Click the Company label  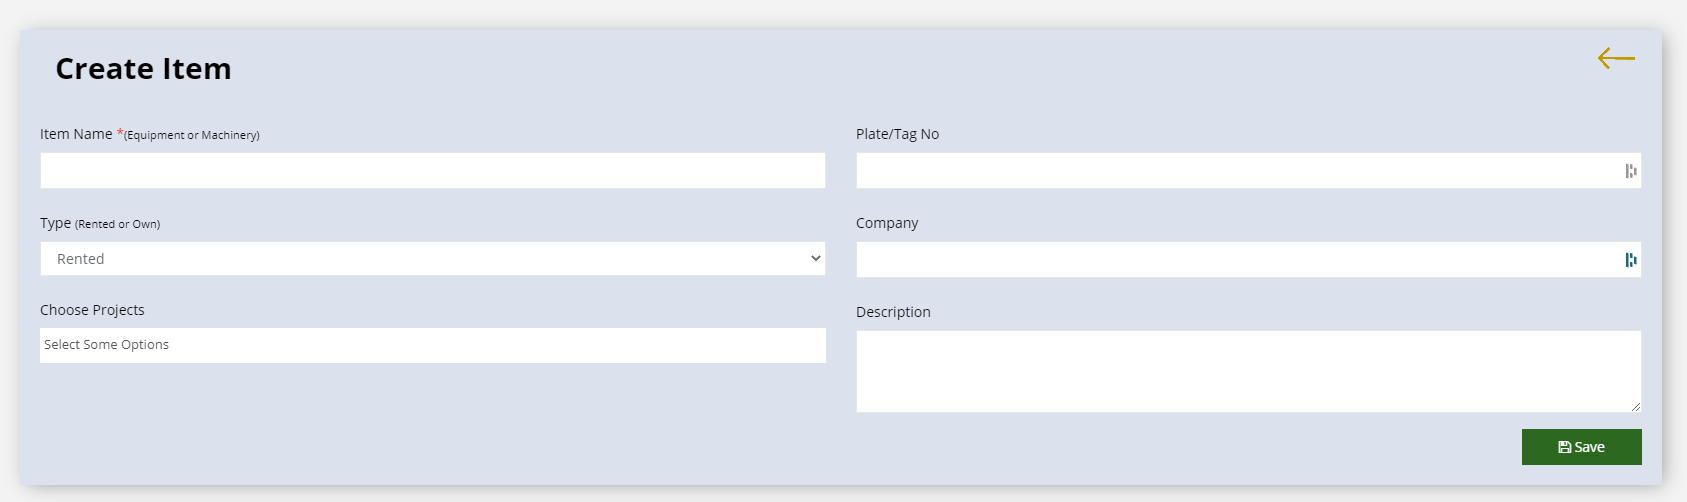tap(887, 223)
